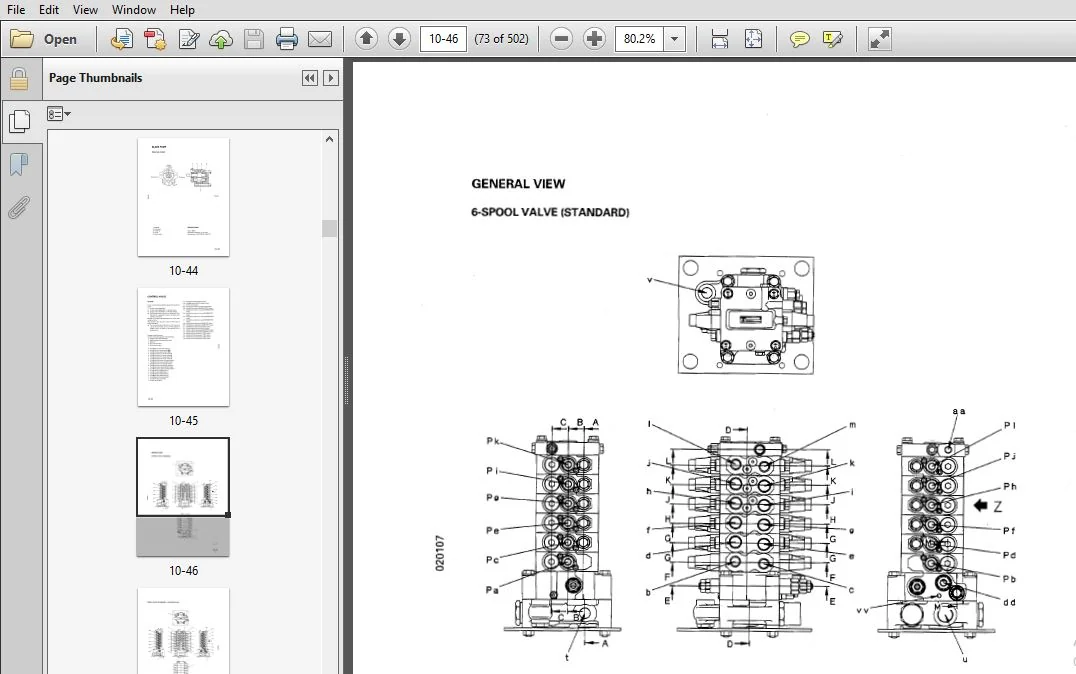Collapse the thumbnails panel with double arrow
This screenshot has height=674, width=1076.
click(x=310, y=78)
